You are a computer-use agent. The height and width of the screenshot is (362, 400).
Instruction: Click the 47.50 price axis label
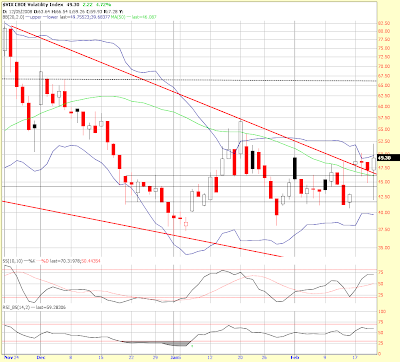pos(384,168)
